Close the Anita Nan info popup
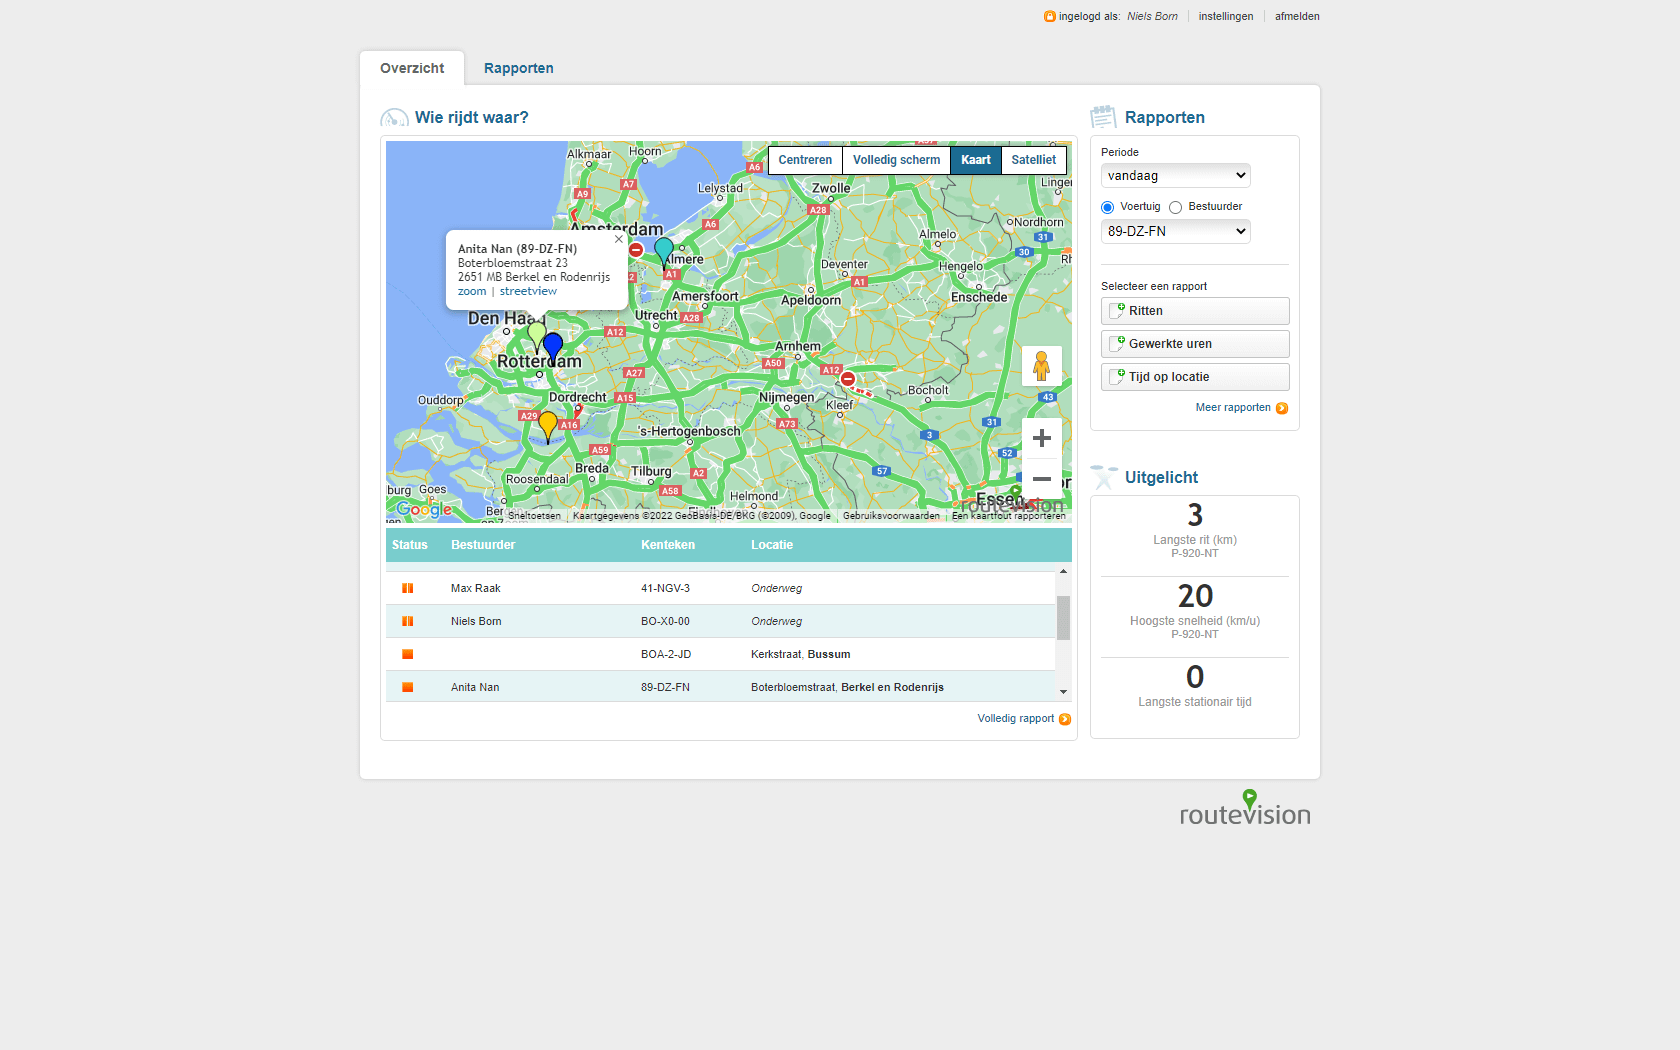The width and height of the screenshot is (1680, 1050). pyautogui.click(x=618, y=239)
